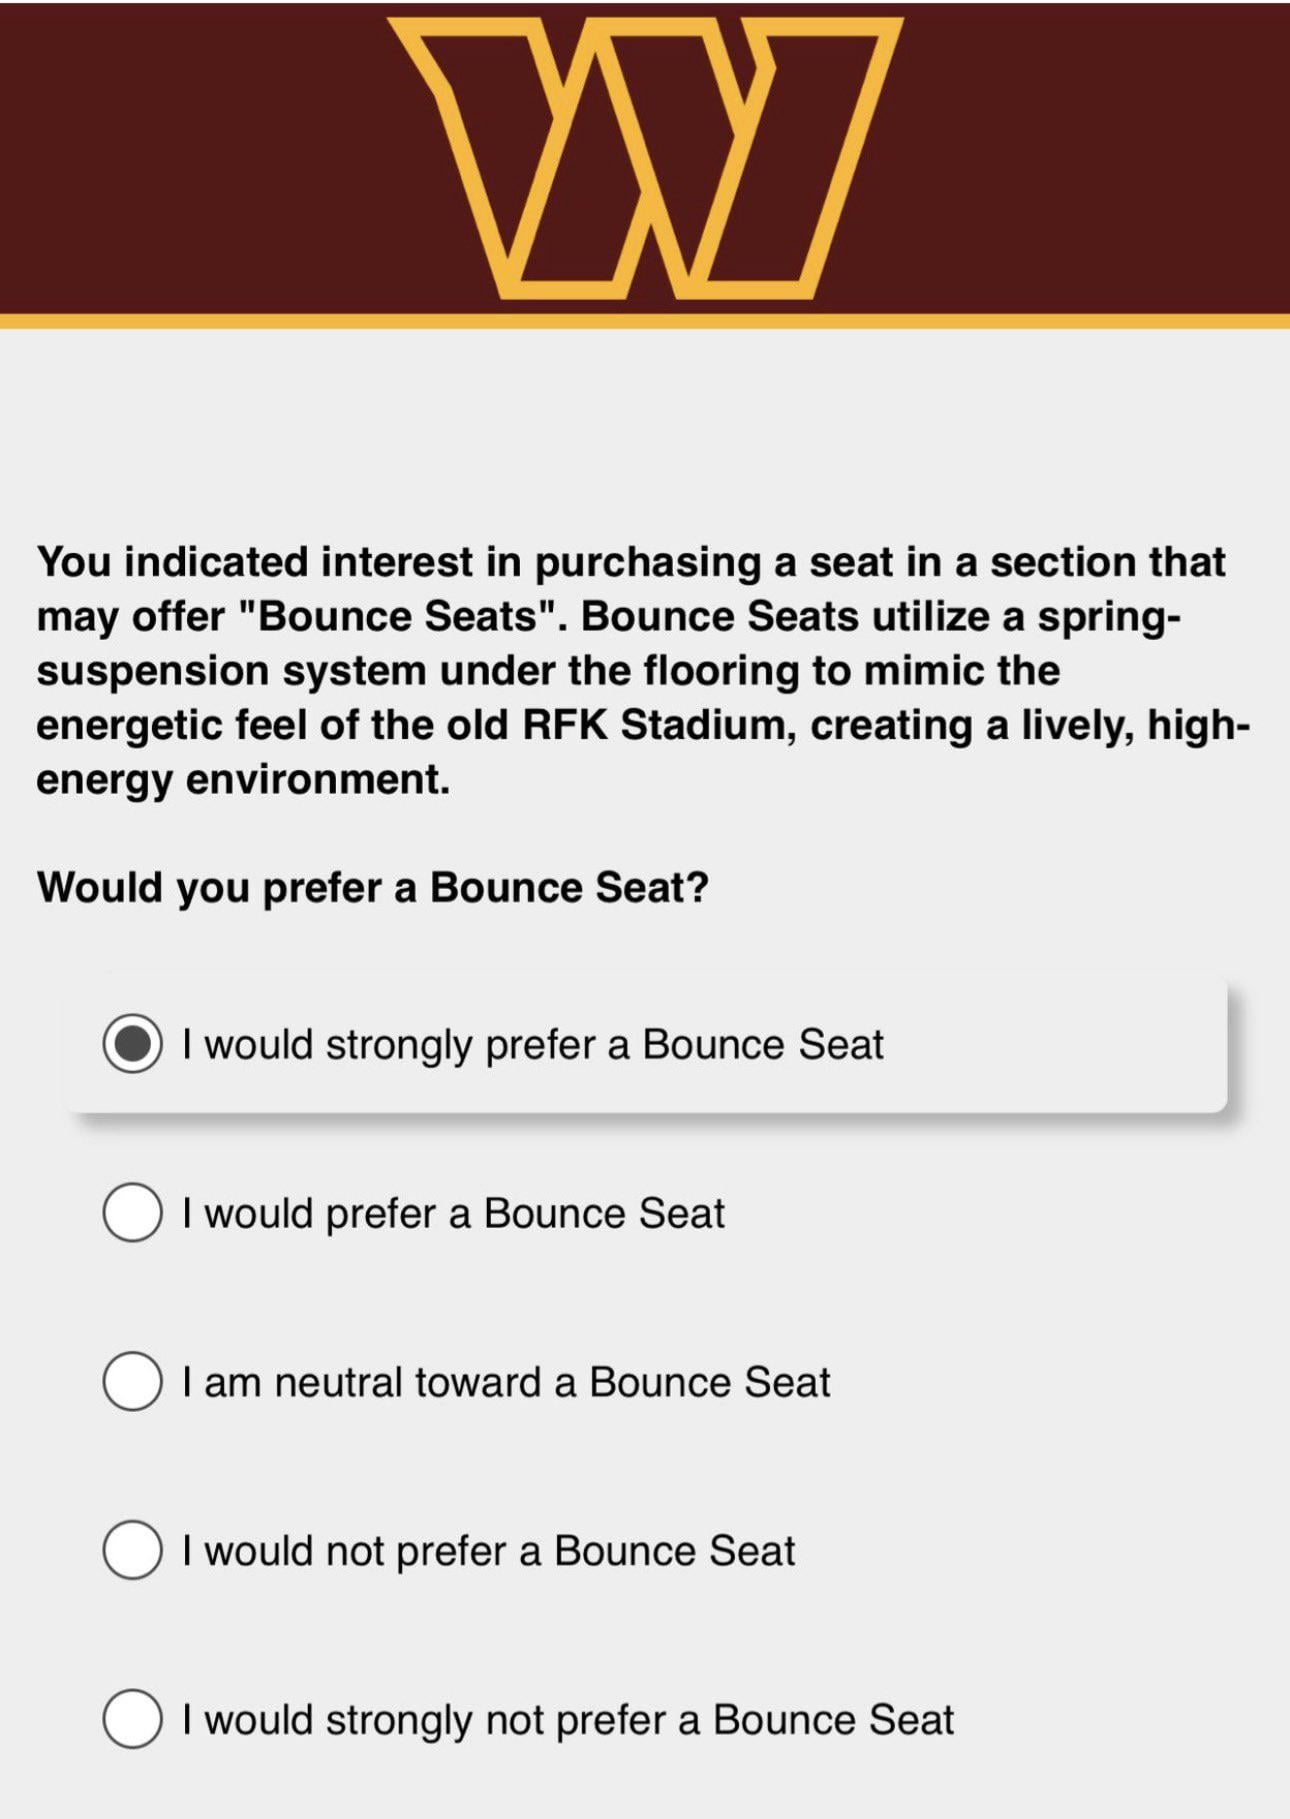
Task: Choose the 'strongly not prefer' radio button
Action: coord(132,1720)
